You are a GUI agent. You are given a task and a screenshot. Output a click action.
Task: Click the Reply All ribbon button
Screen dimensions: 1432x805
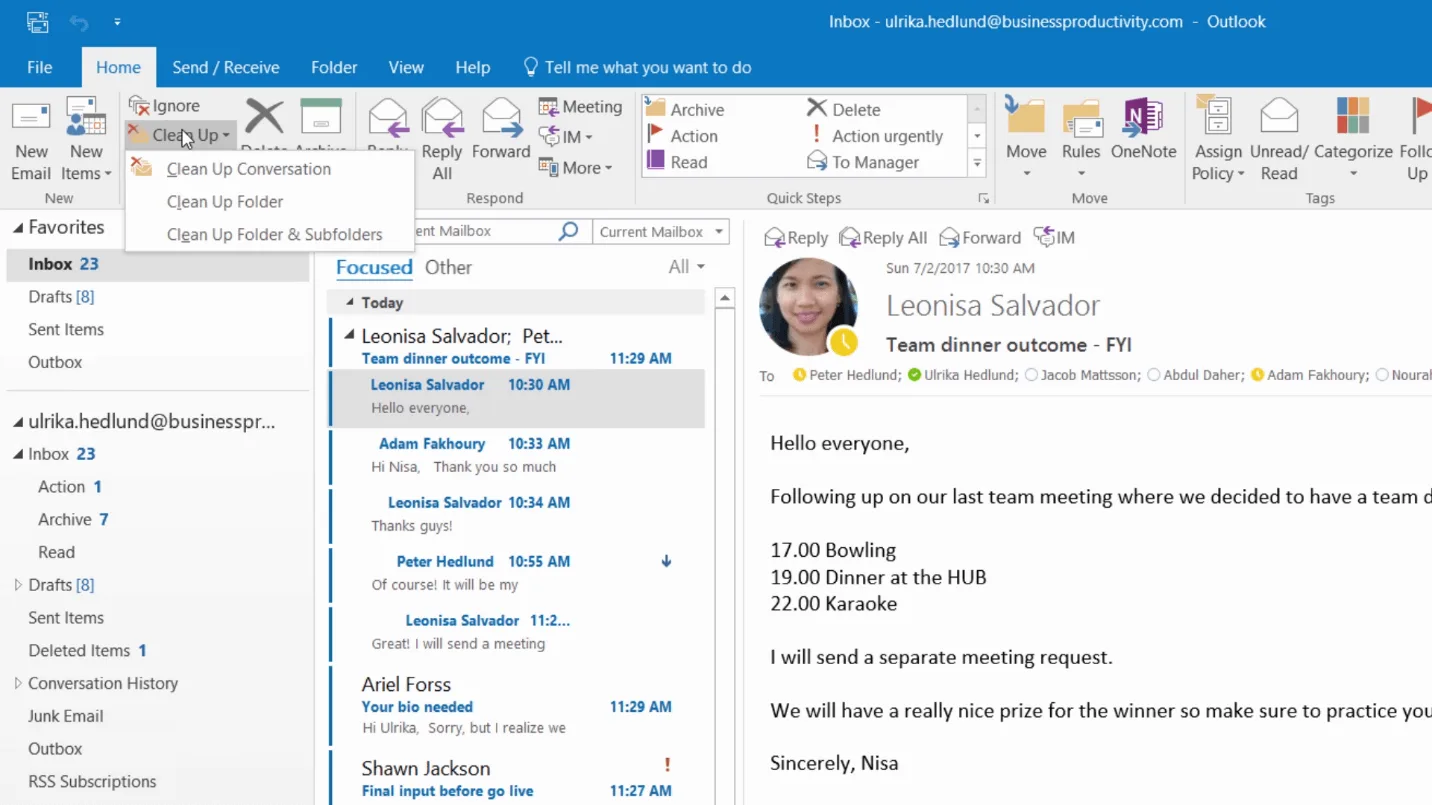point(441,139)
